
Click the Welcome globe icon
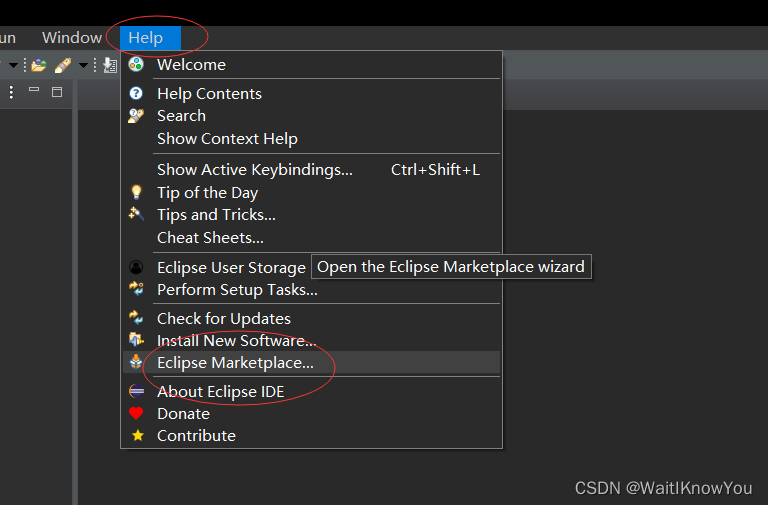[136, 64]
